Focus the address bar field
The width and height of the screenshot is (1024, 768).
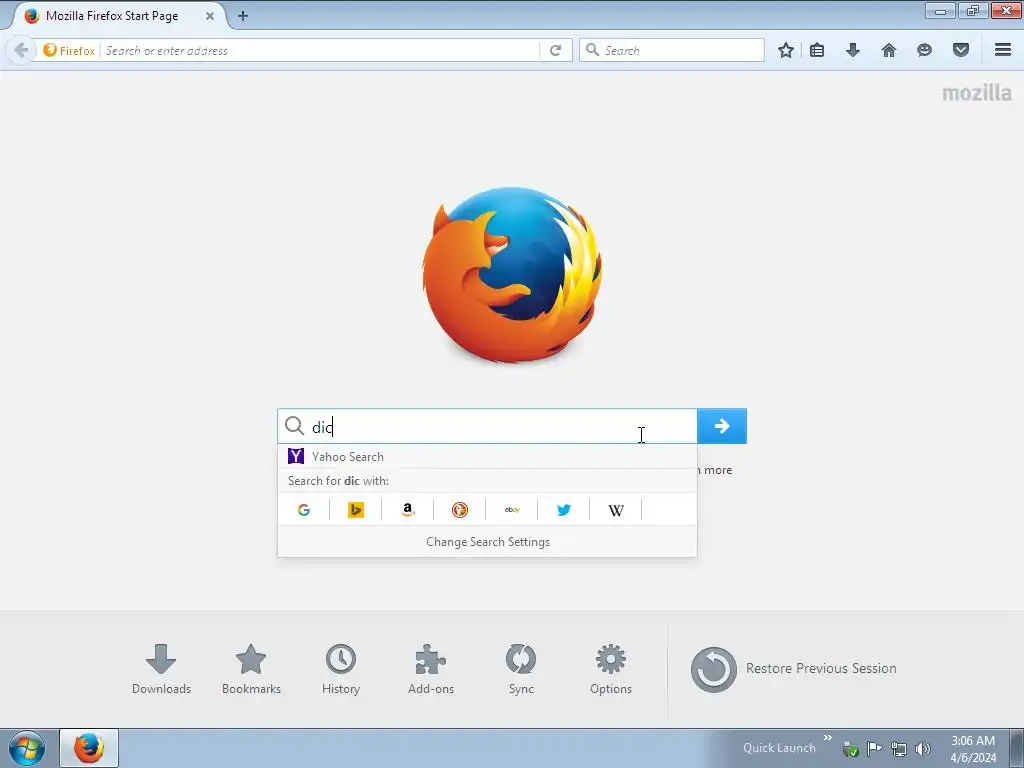pos(320,50)
